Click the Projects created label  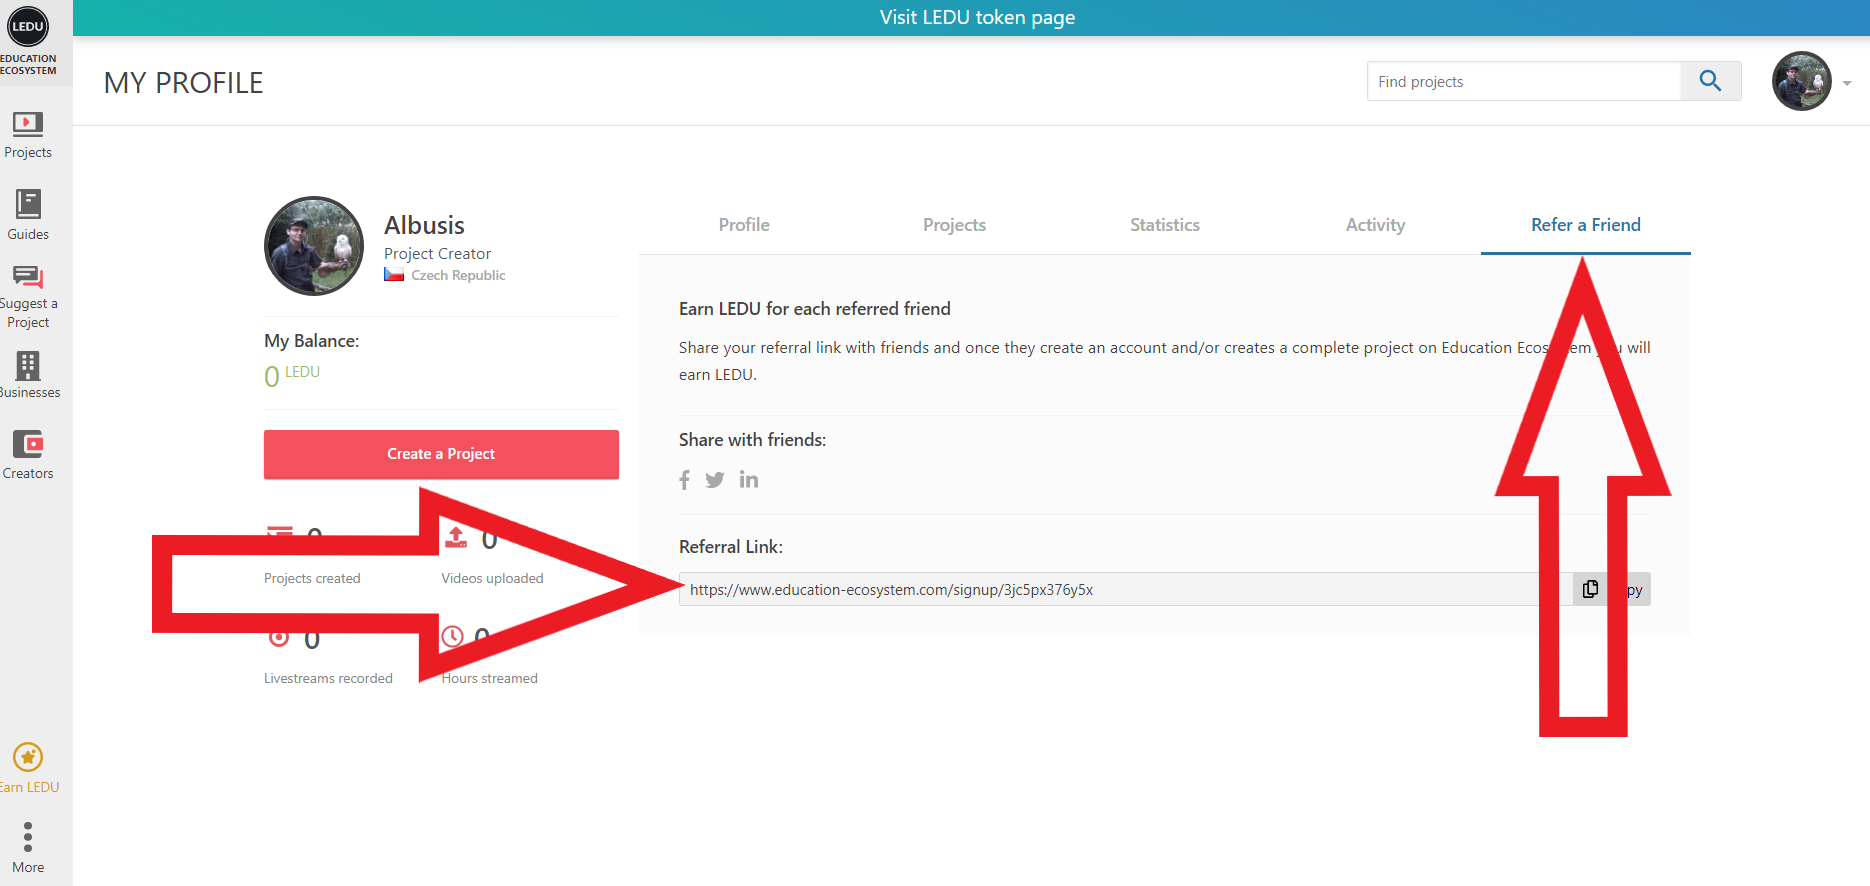pos(312,578)
